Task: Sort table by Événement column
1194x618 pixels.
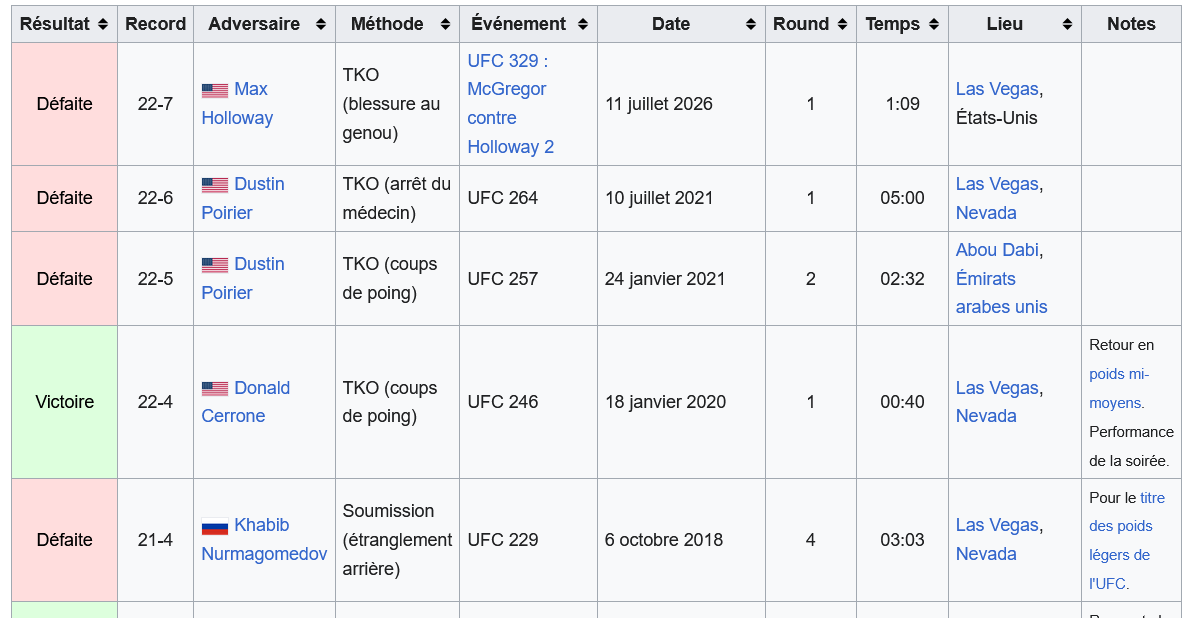Action: point(583,24)
